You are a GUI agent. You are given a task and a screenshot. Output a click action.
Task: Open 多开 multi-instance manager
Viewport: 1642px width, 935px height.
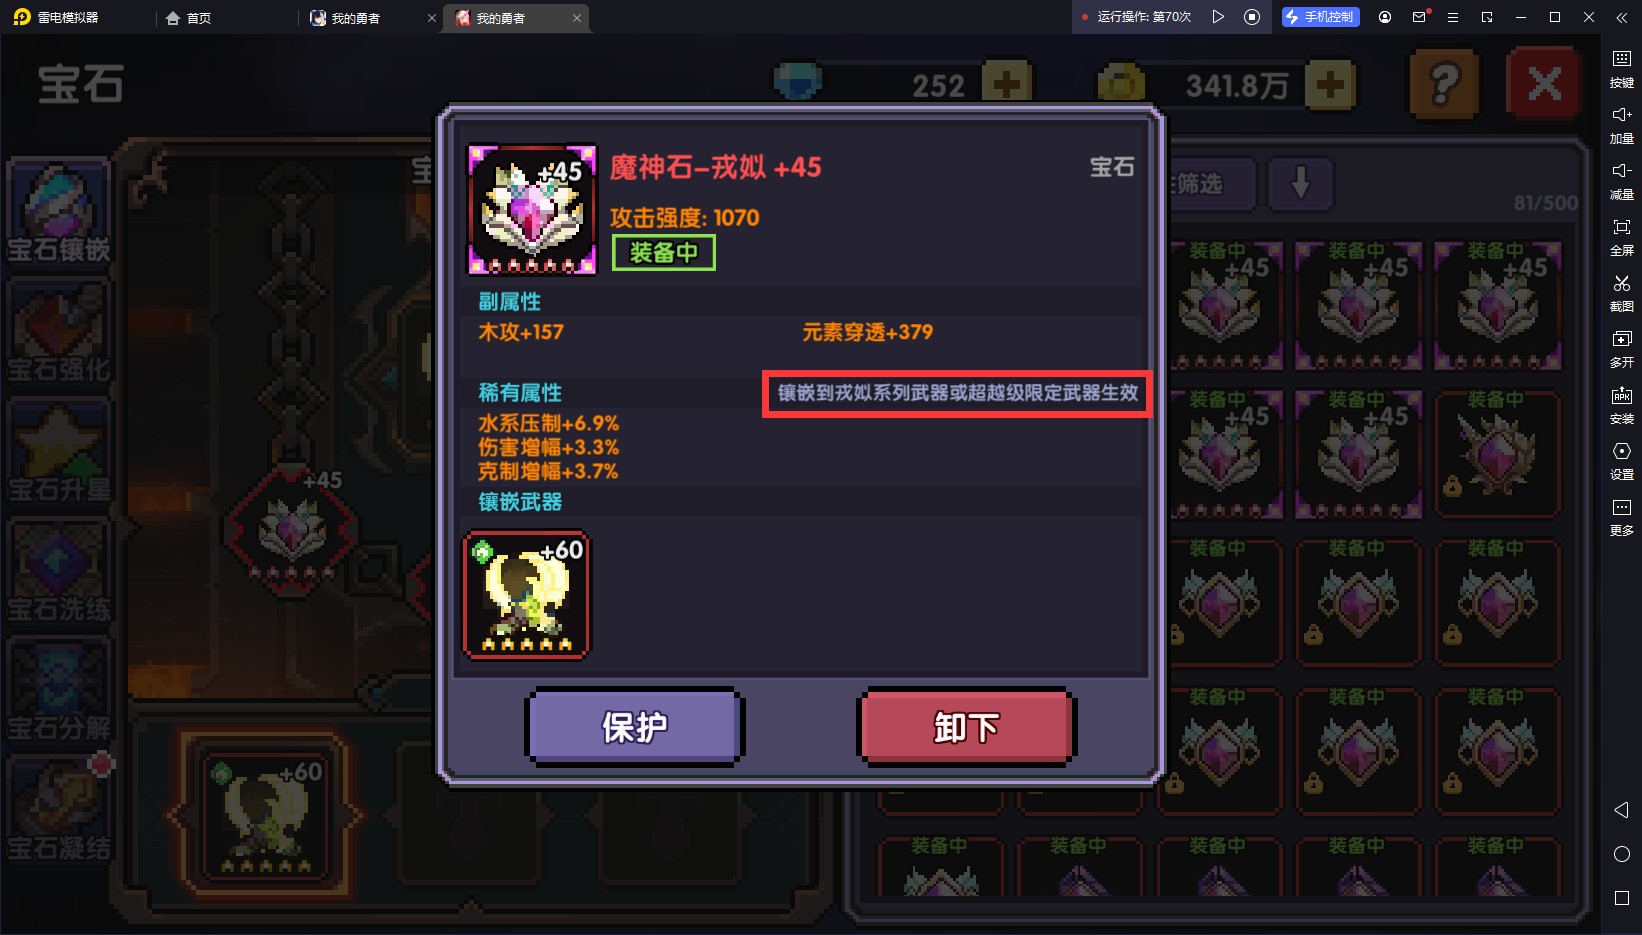1621,348
